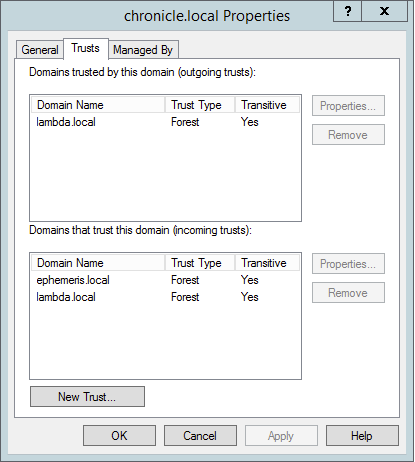Click the question mark help icon in title bar
This screenshot has width=415, height=462.
pos(348,12)
